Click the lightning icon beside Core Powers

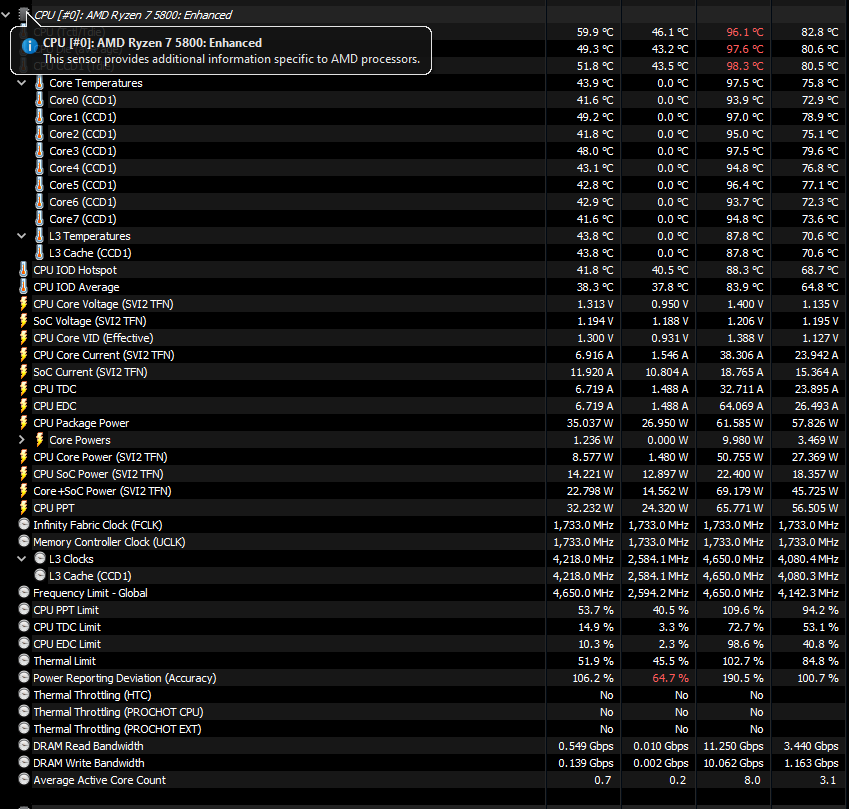tap(40, 440)
